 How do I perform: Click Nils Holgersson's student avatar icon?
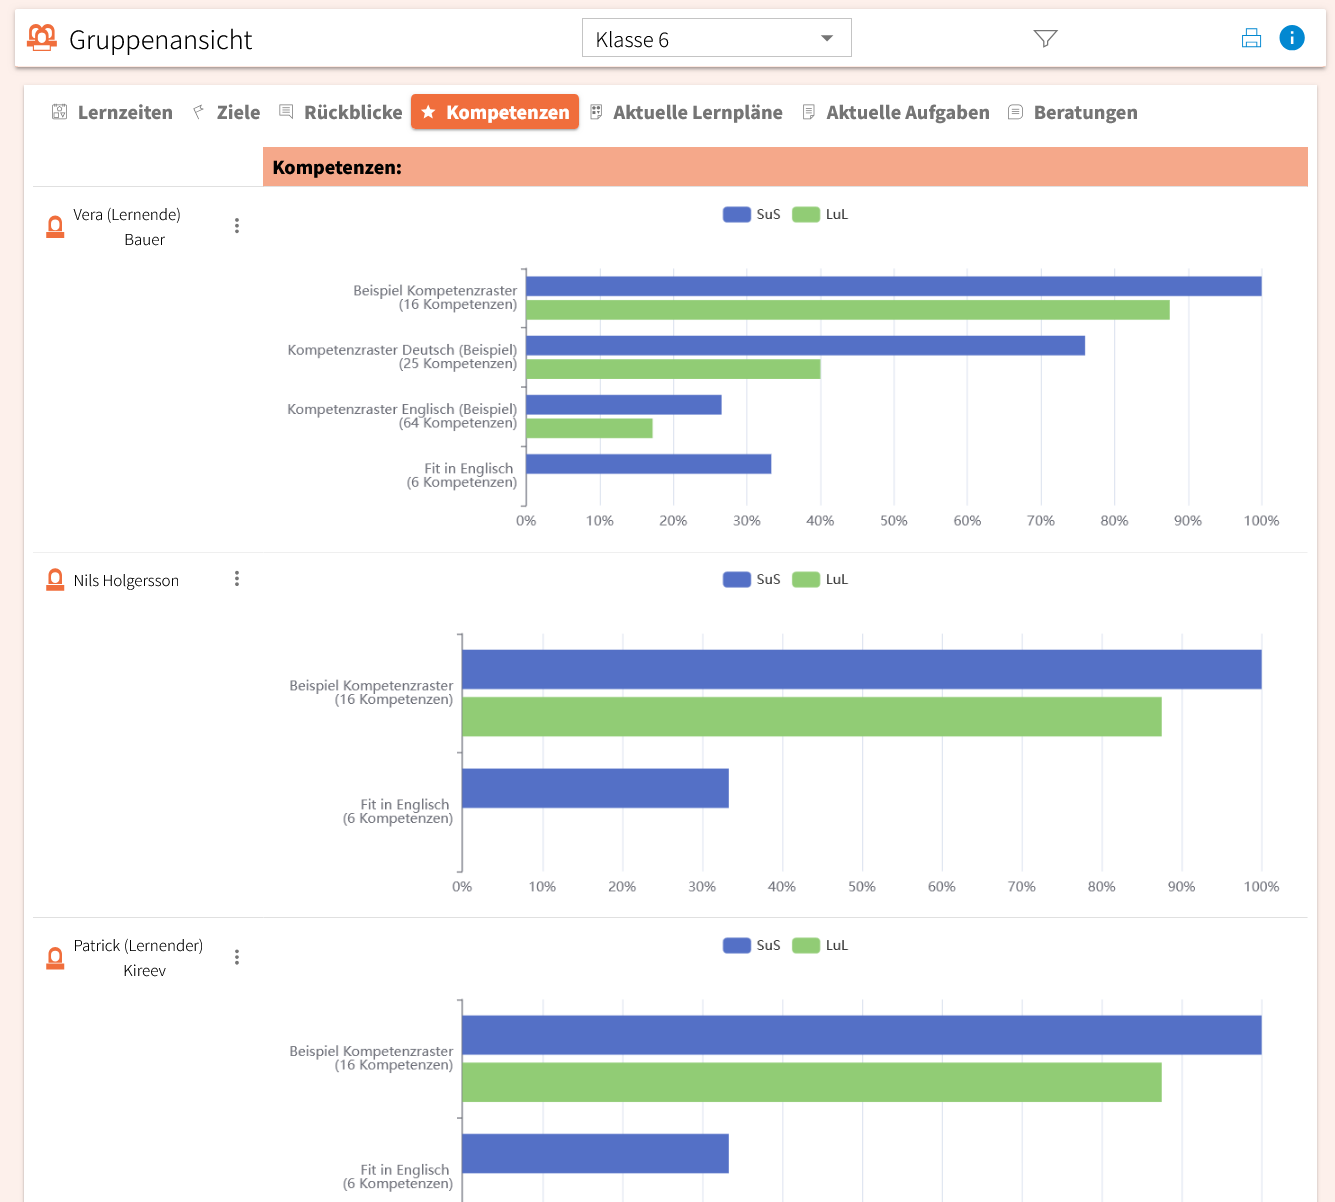56,580
